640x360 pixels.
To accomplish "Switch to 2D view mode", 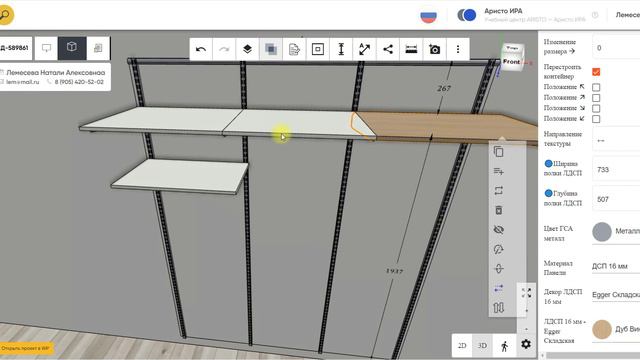I will pos(462,346).
